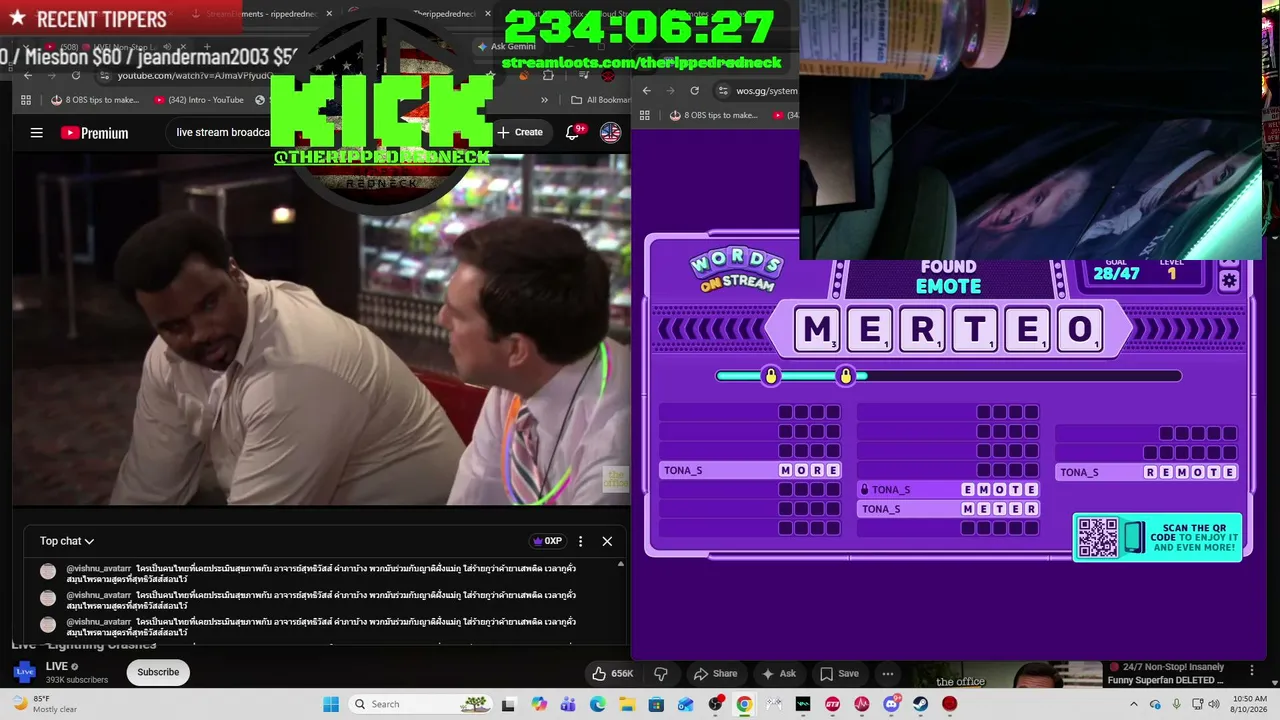
Task: Reload the wos.gg browser page
Action: tap(695, 90)
